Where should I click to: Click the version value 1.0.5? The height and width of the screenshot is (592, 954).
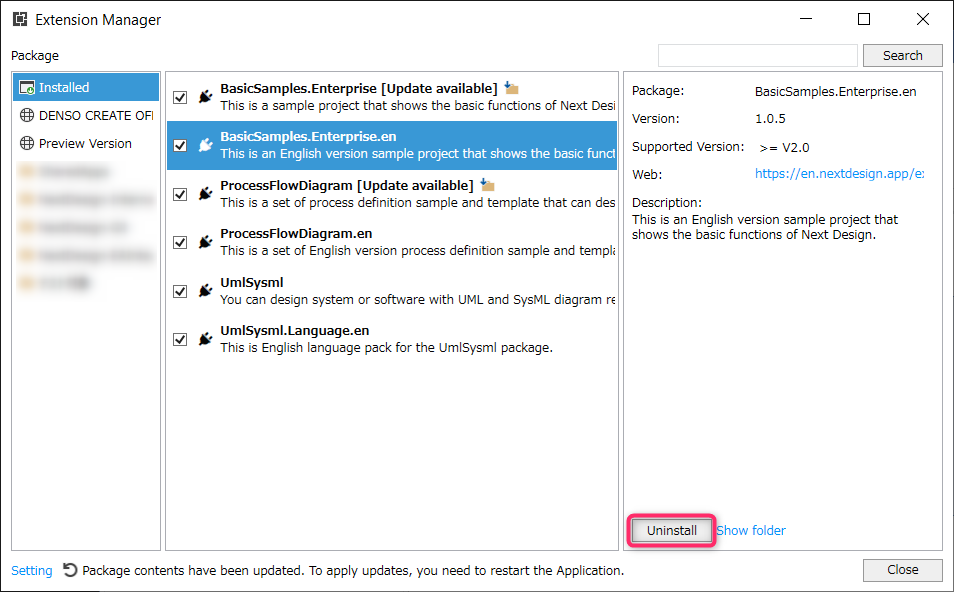click(770, 119)
